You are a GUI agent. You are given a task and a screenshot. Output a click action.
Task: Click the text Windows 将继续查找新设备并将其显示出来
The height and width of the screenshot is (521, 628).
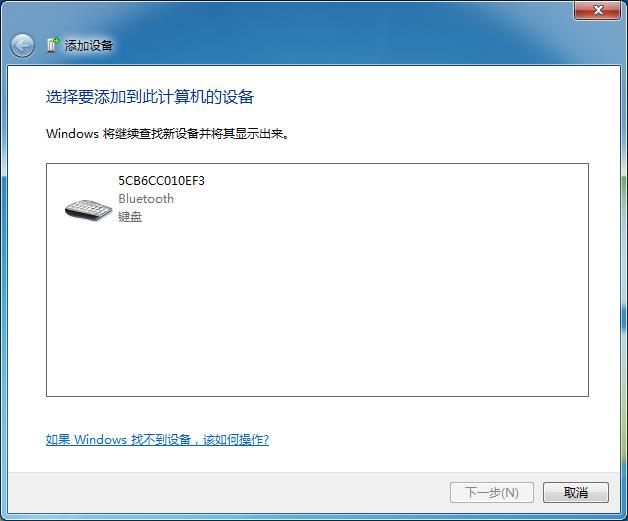click(x=167, y=133)
